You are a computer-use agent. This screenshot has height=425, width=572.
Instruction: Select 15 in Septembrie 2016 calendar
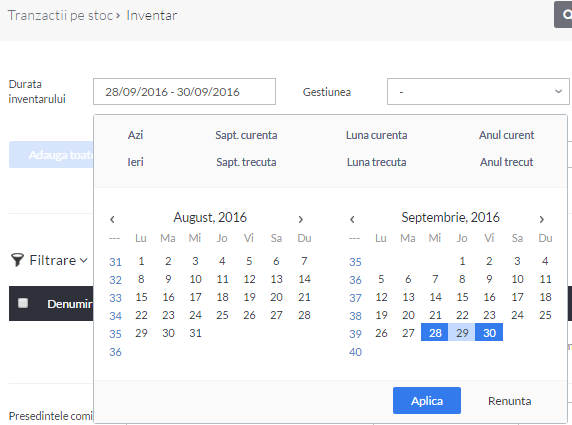(x=462, y=297)
